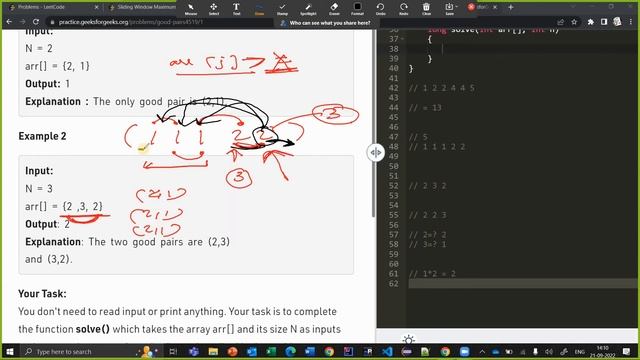Bookmark this page with star icon
The image size is (640, 360).
coord(574,22)
